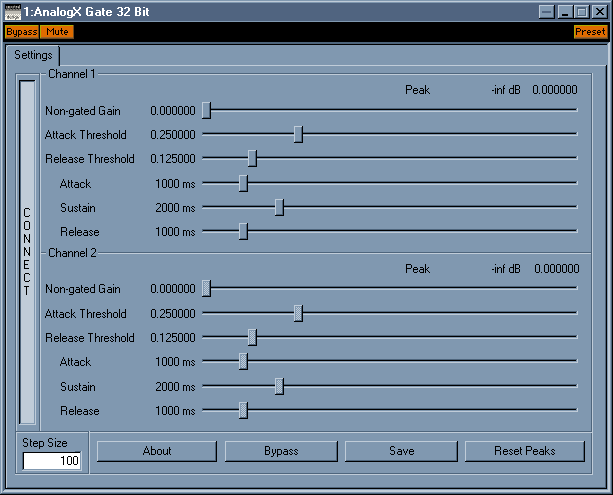Click Channel 1 Release Threshold slider handle
Image resolution: width=613 pixels, height=495 pixels.
tap(252, 158)
